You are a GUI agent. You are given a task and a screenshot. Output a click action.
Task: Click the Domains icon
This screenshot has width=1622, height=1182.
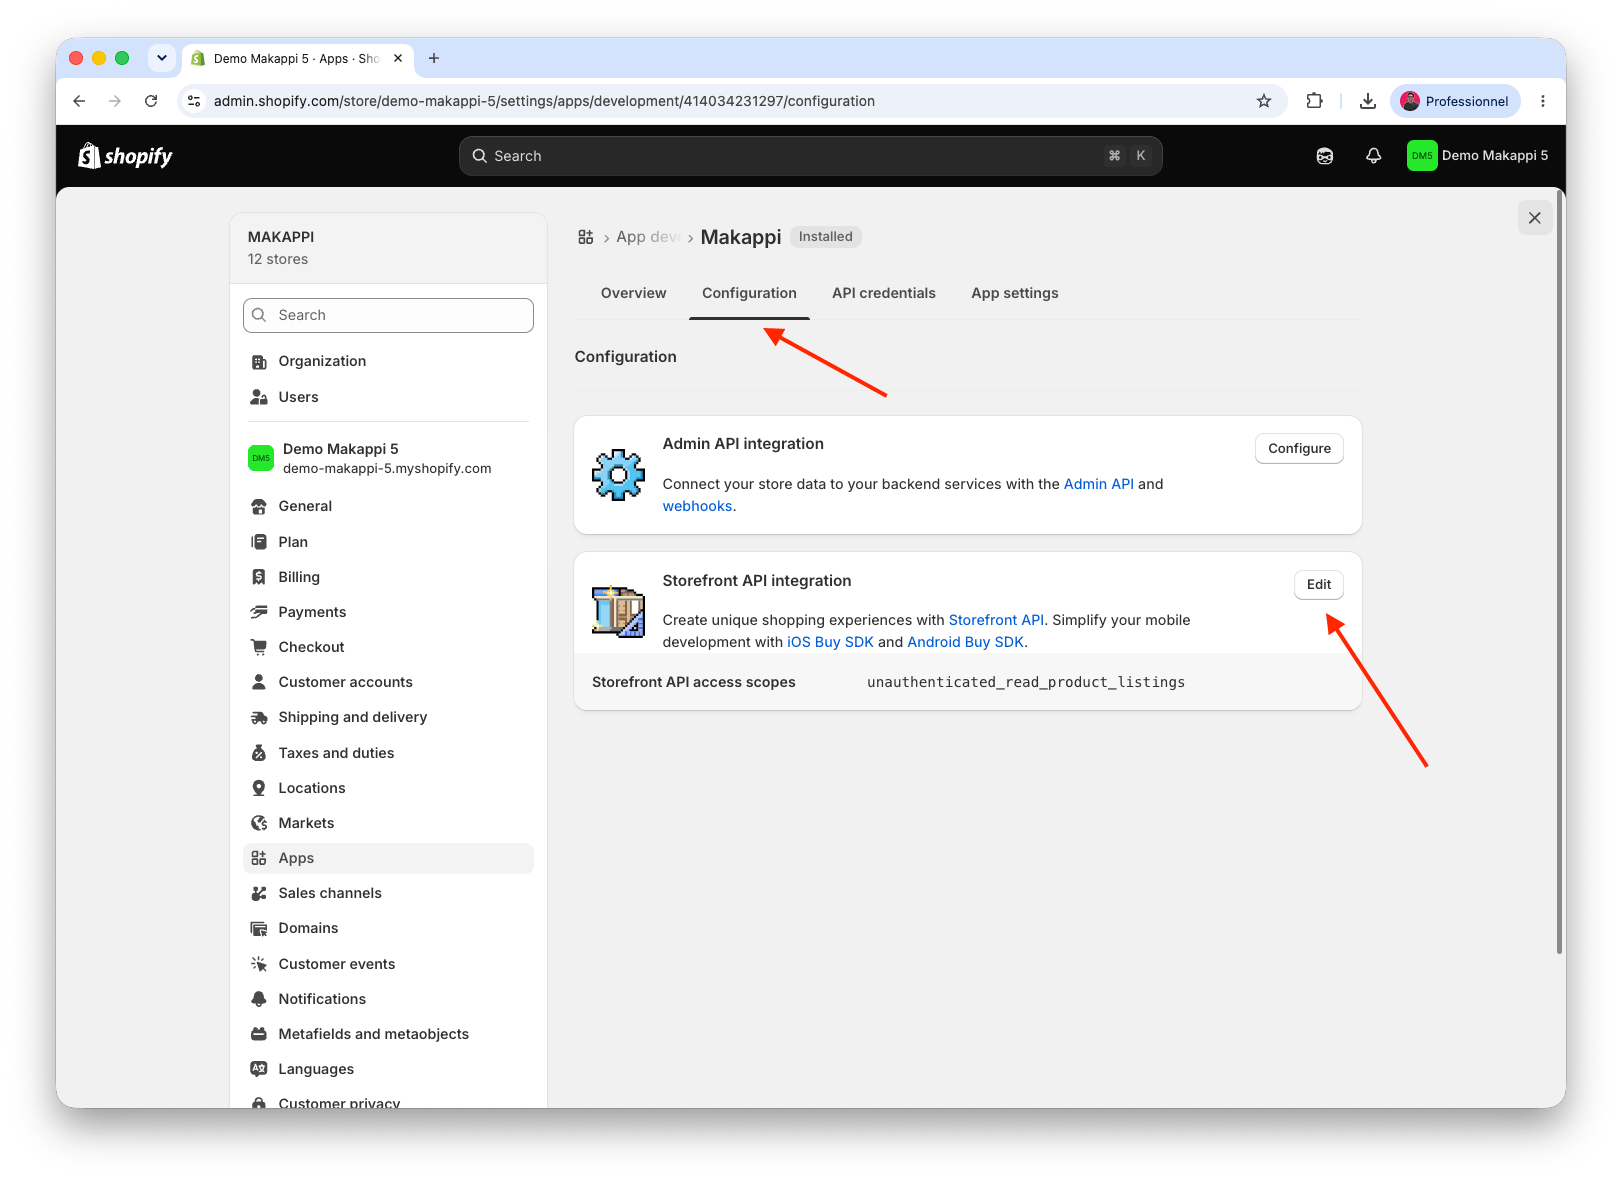259,928
